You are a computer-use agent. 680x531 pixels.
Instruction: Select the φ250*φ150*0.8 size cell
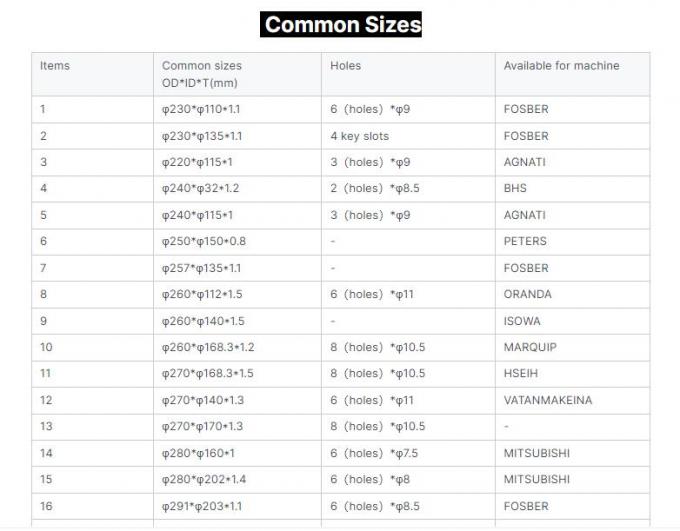203,241
